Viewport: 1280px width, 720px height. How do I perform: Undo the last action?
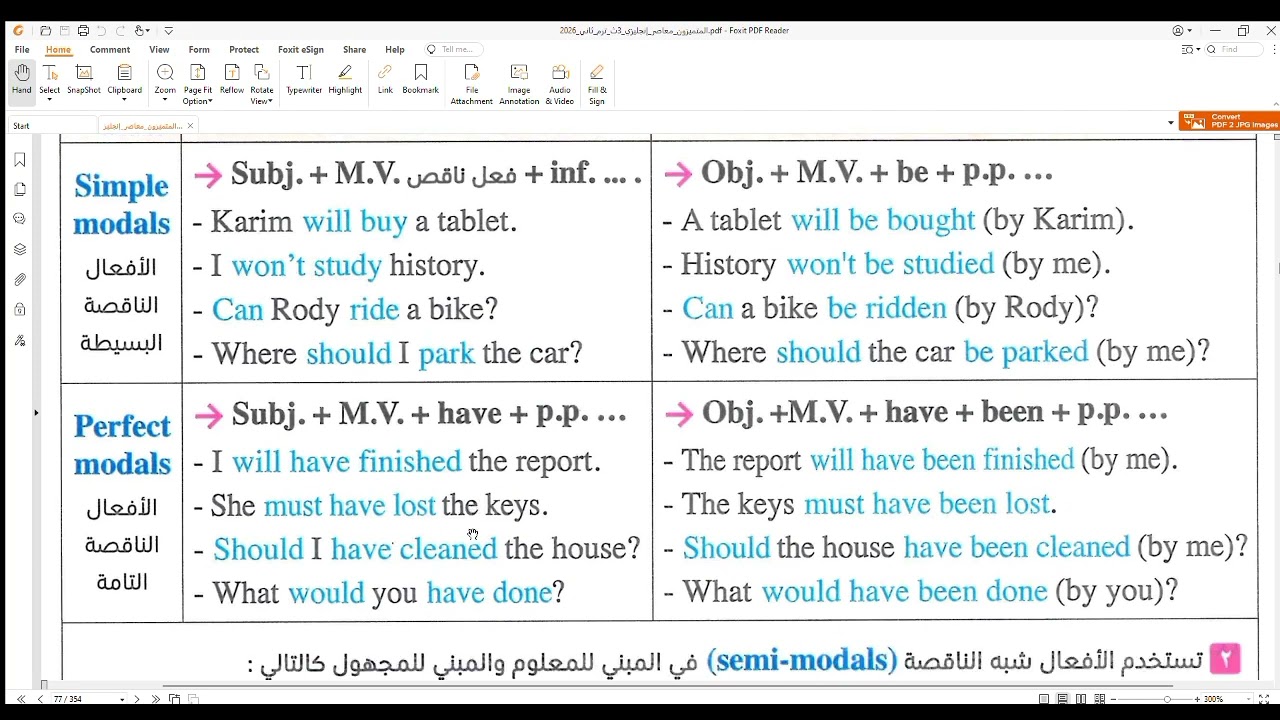[102, 31]
